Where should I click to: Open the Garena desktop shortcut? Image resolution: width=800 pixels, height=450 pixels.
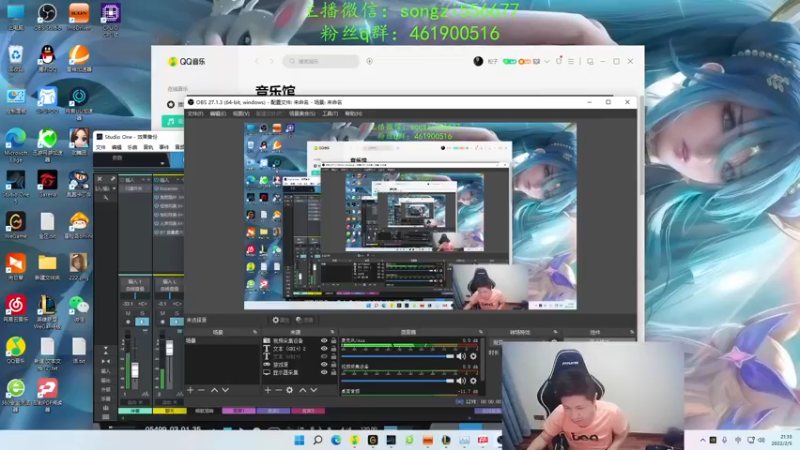tap(47, 184)
